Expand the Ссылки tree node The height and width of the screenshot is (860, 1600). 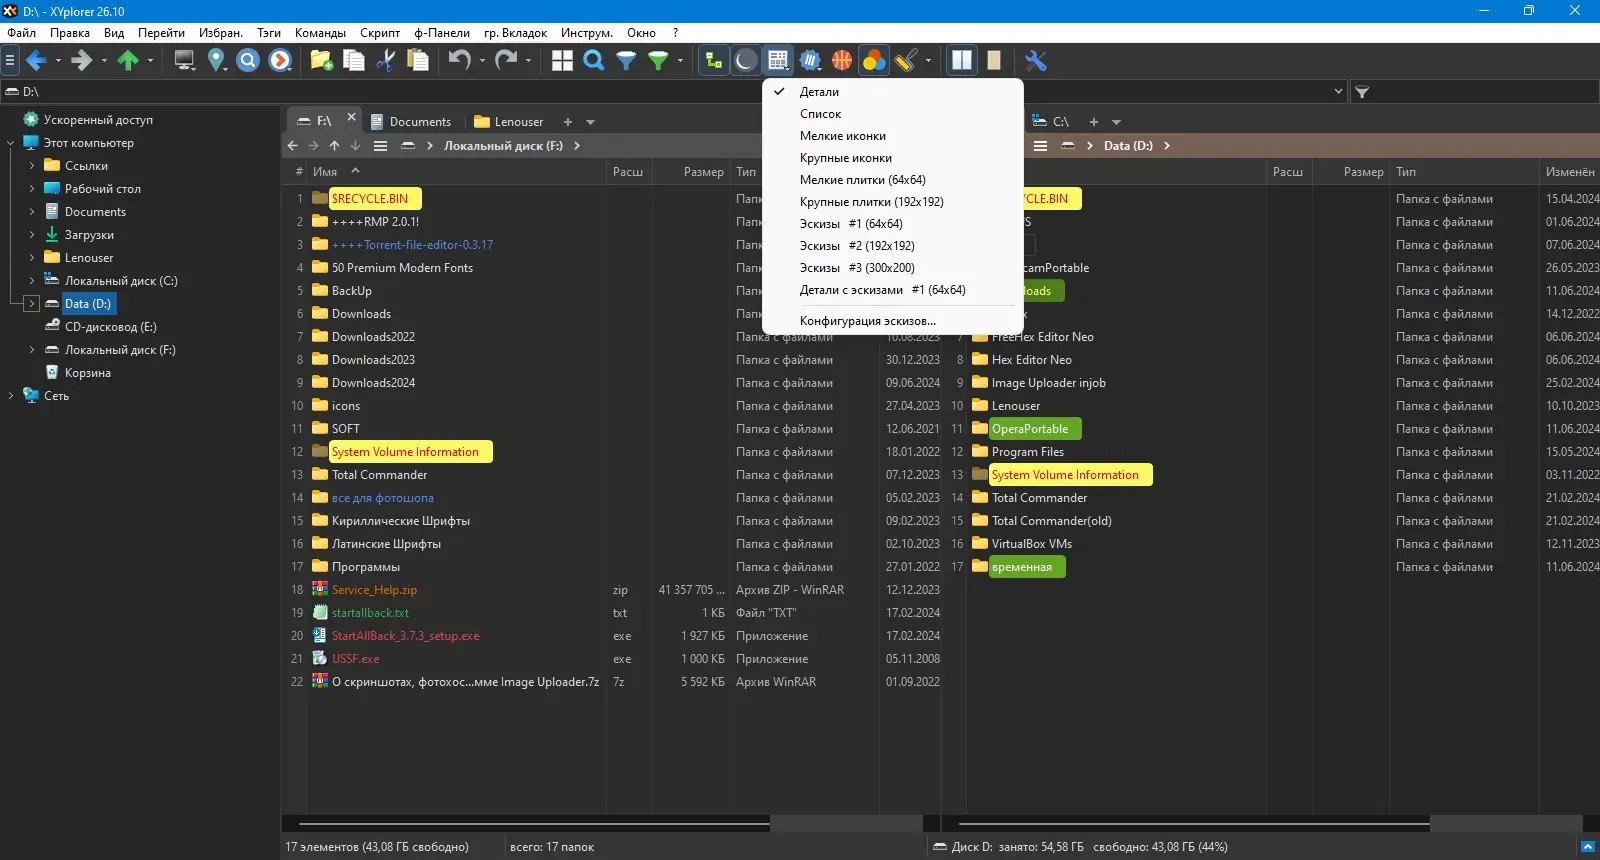32,166
